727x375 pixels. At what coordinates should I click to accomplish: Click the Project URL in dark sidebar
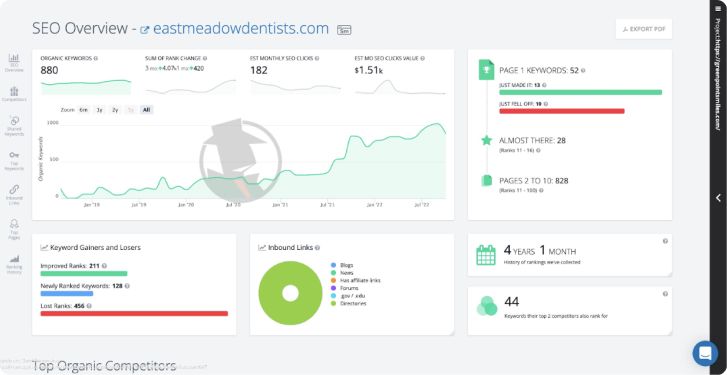[x=718, y=75]
